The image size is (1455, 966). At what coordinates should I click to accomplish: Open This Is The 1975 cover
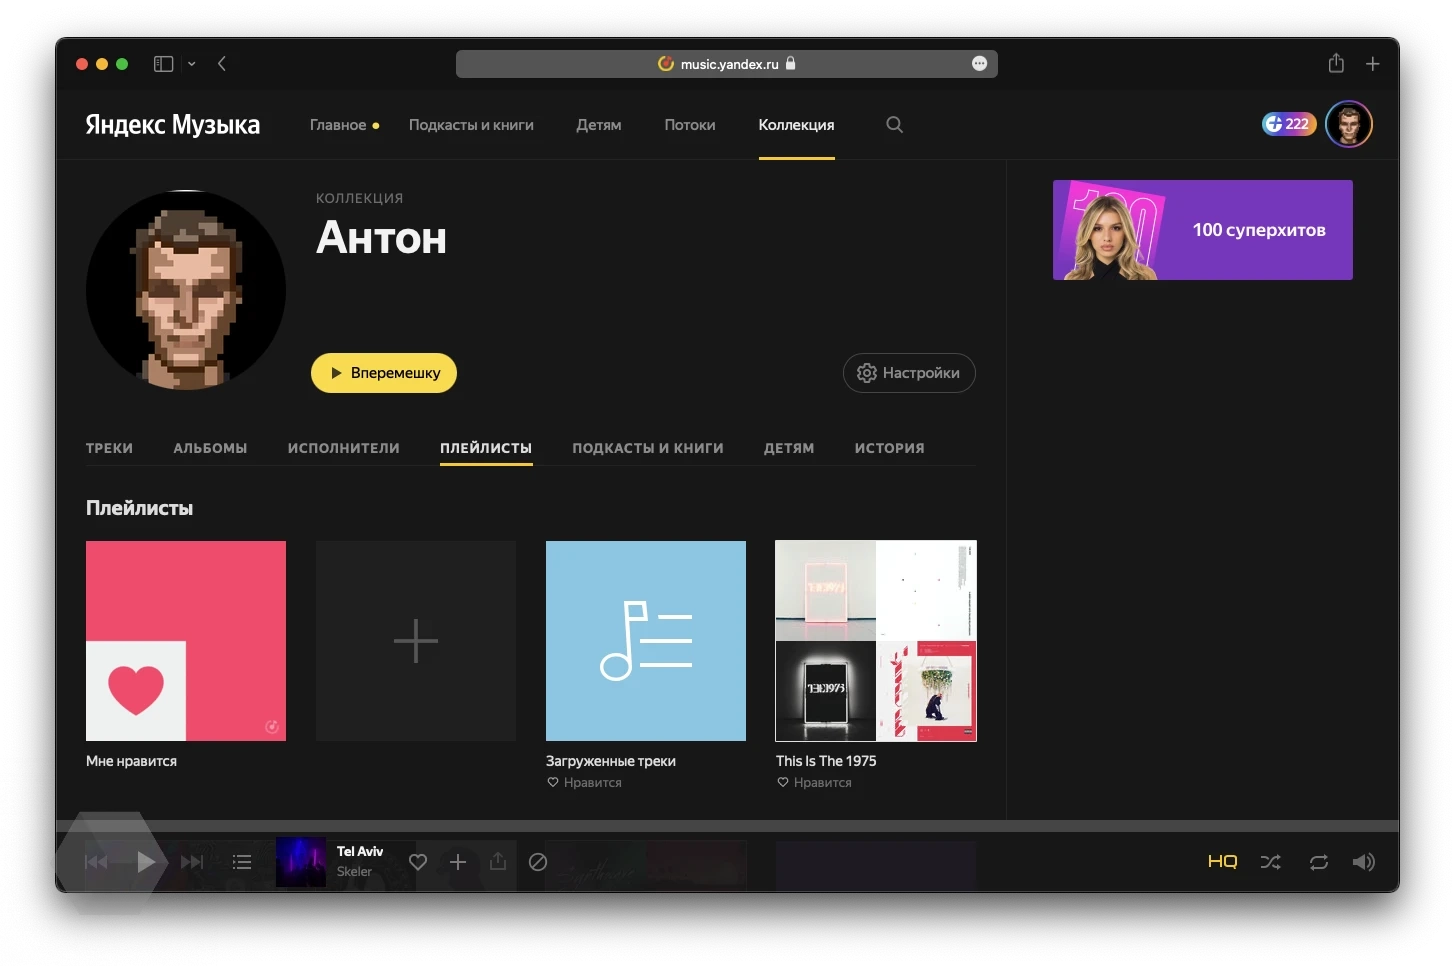tap(876, 641)
